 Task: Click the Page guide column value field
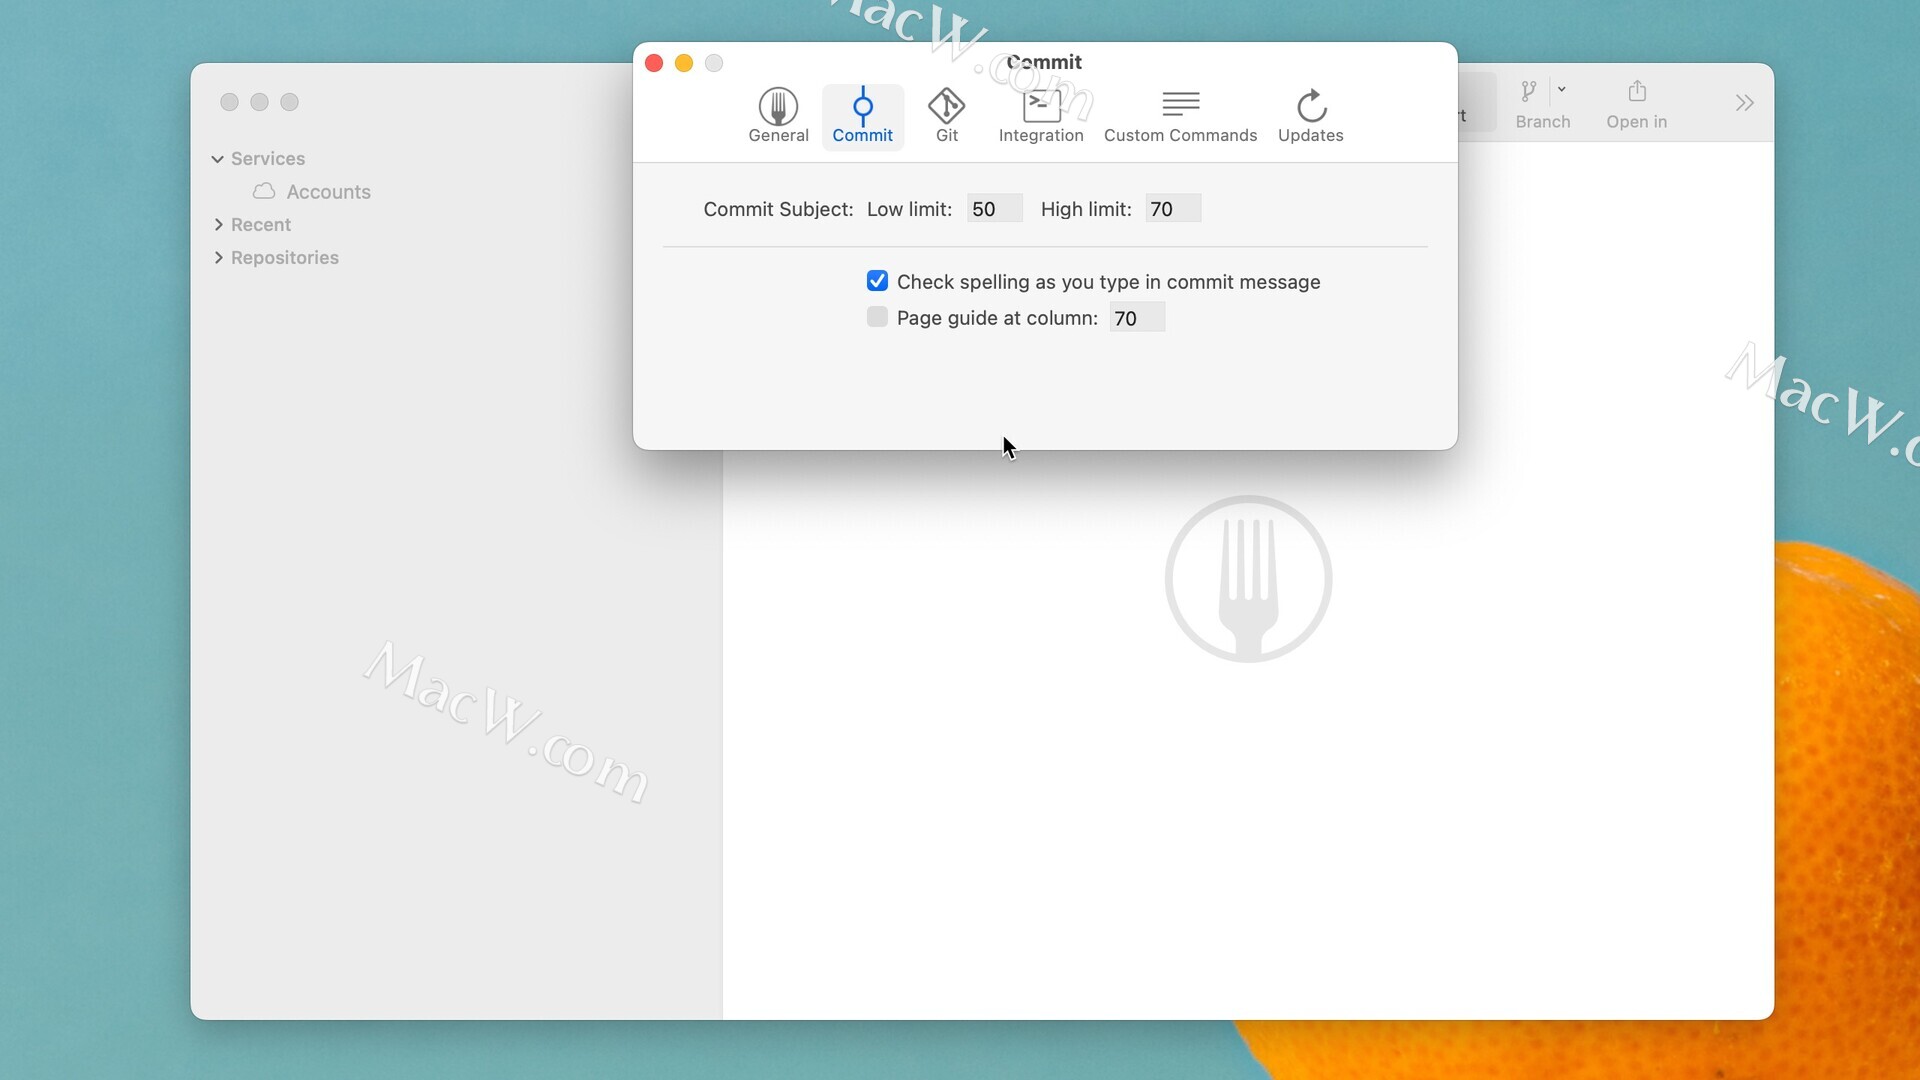point(1137,318)
